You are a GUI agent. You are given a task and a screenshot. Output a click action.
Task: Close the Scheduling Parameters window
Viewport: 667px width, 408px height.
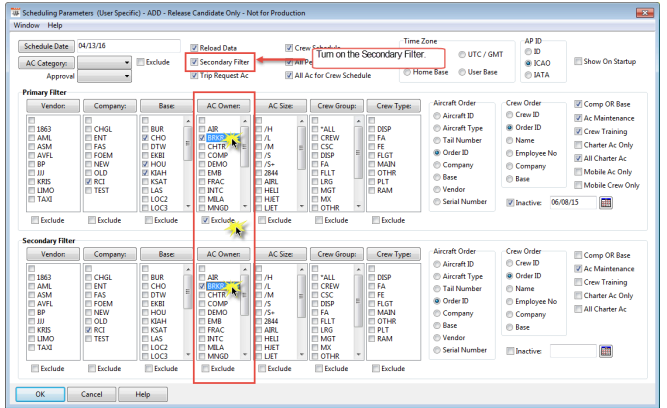pyautogui.click(x=645, y=13)
